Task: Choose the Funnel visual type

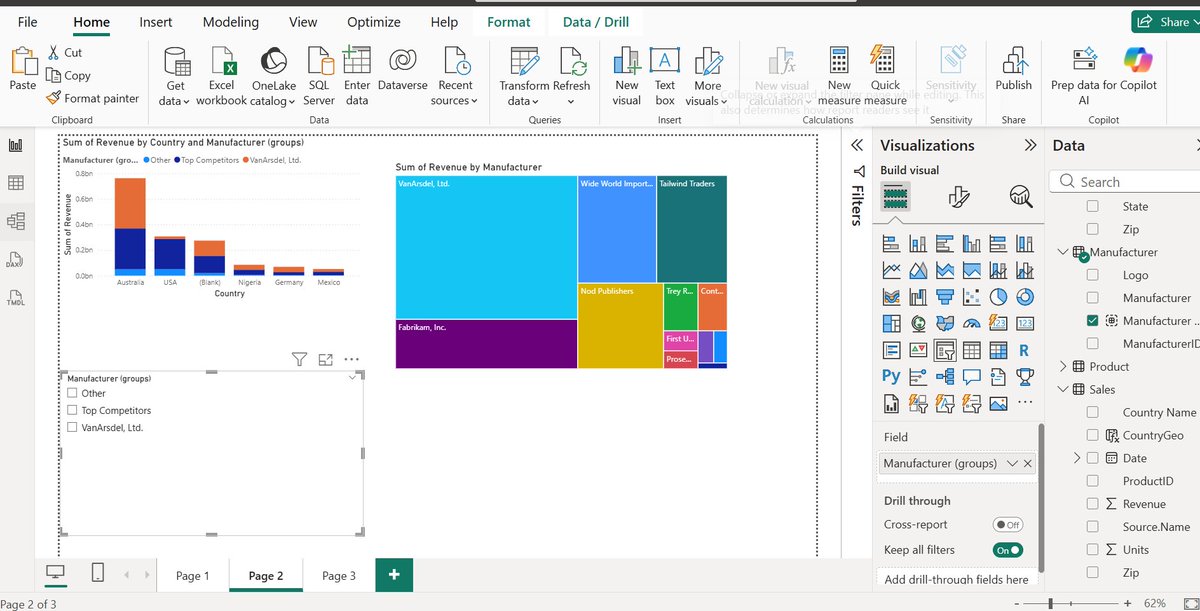Action: coord(944,297)
